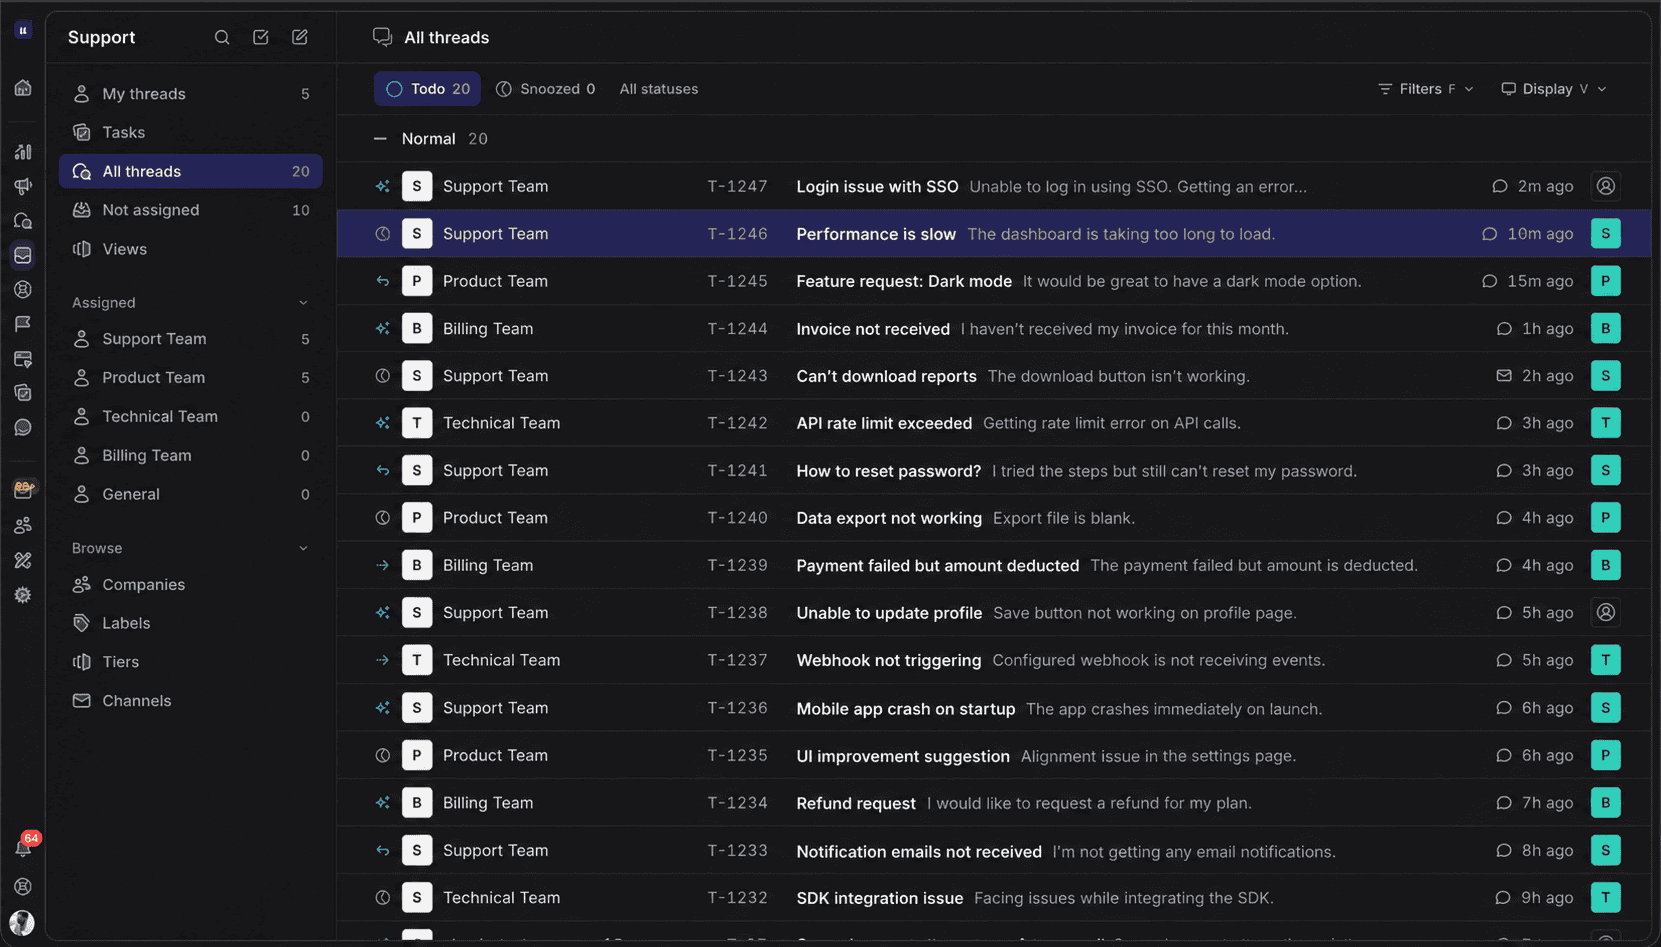The image size is (1661, 947).
Task: Click the checkbox task icon beside search
Action: (x=261, y=37)
